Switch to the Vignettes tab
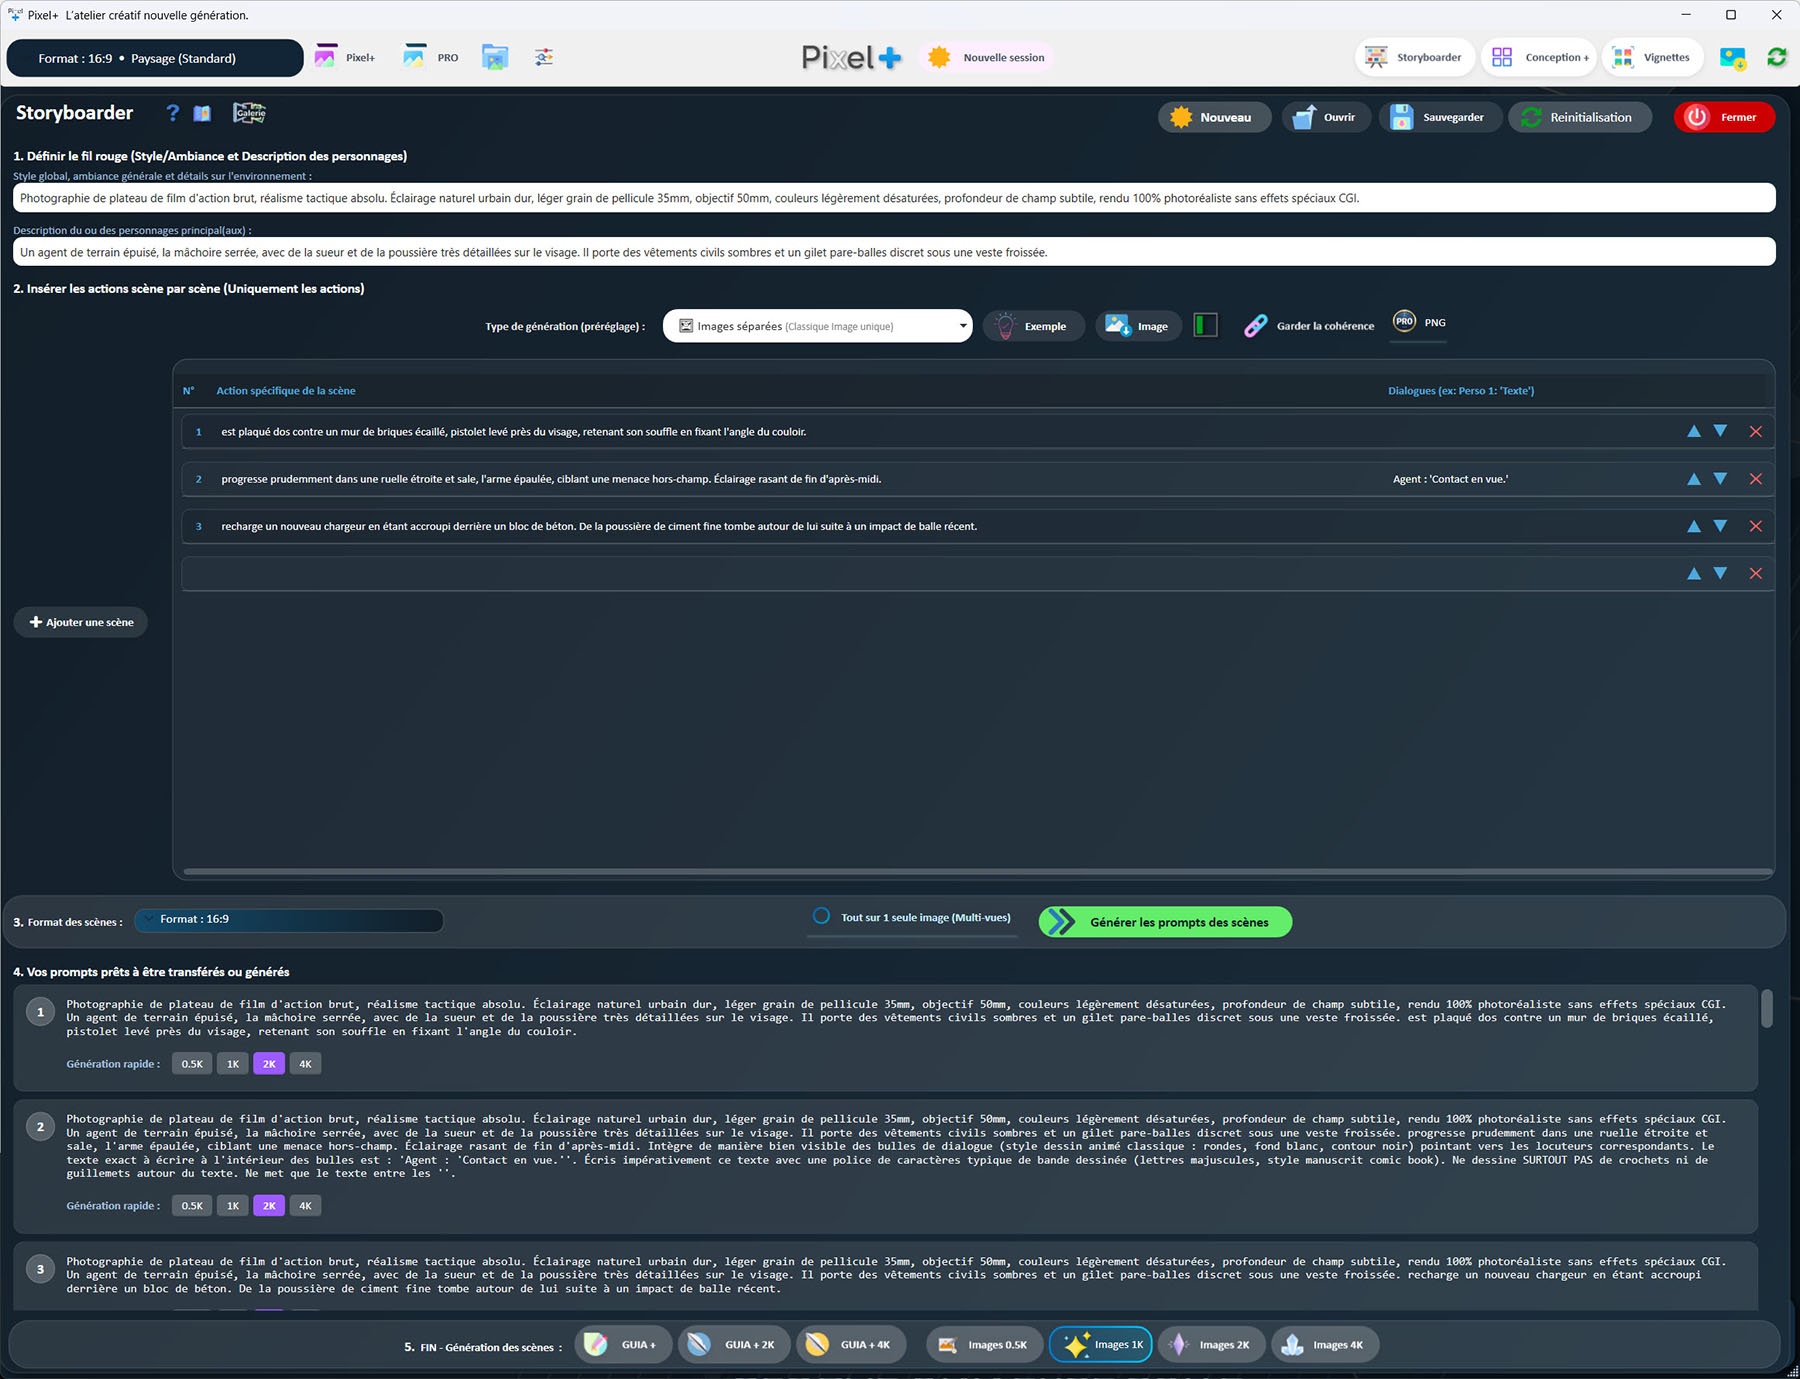Viewport: 1800px width, 1379px height. 1652,57
